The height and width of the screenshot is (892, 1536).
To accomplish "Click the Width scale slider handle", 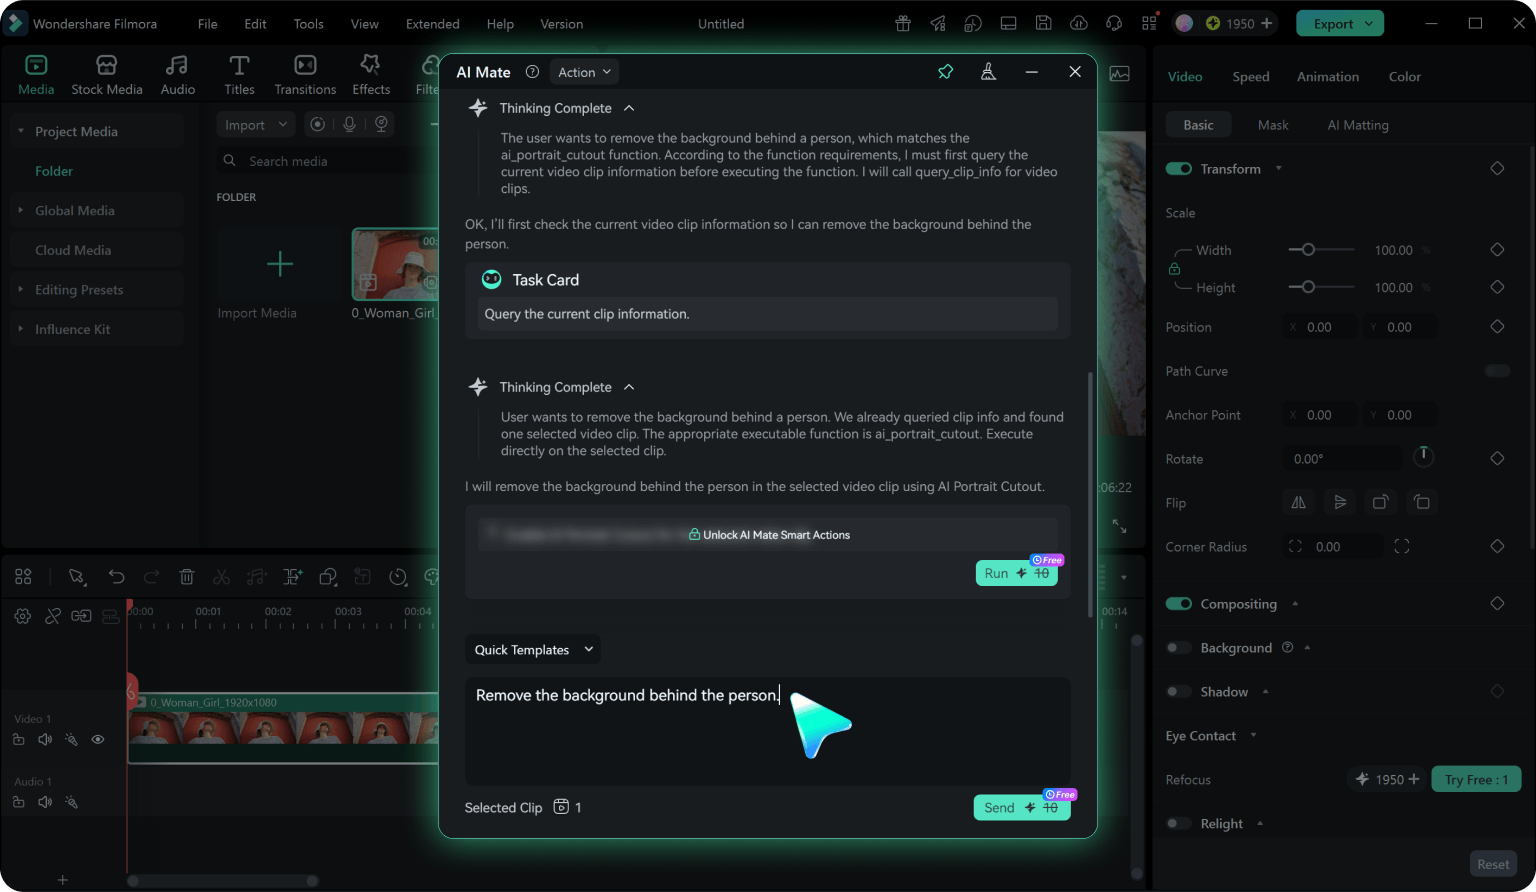I will point(1308,250).
